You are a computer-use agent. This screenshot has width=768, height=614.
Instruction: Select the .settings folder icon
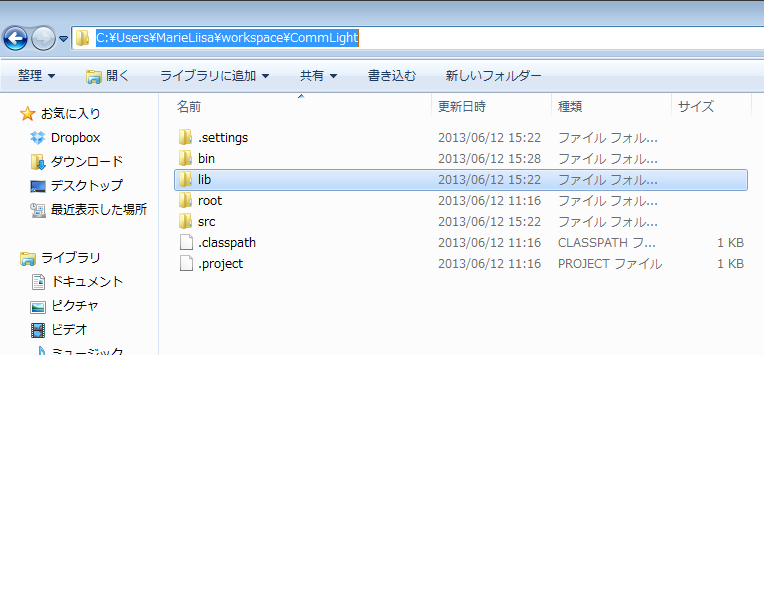click(x=185, y=137)
